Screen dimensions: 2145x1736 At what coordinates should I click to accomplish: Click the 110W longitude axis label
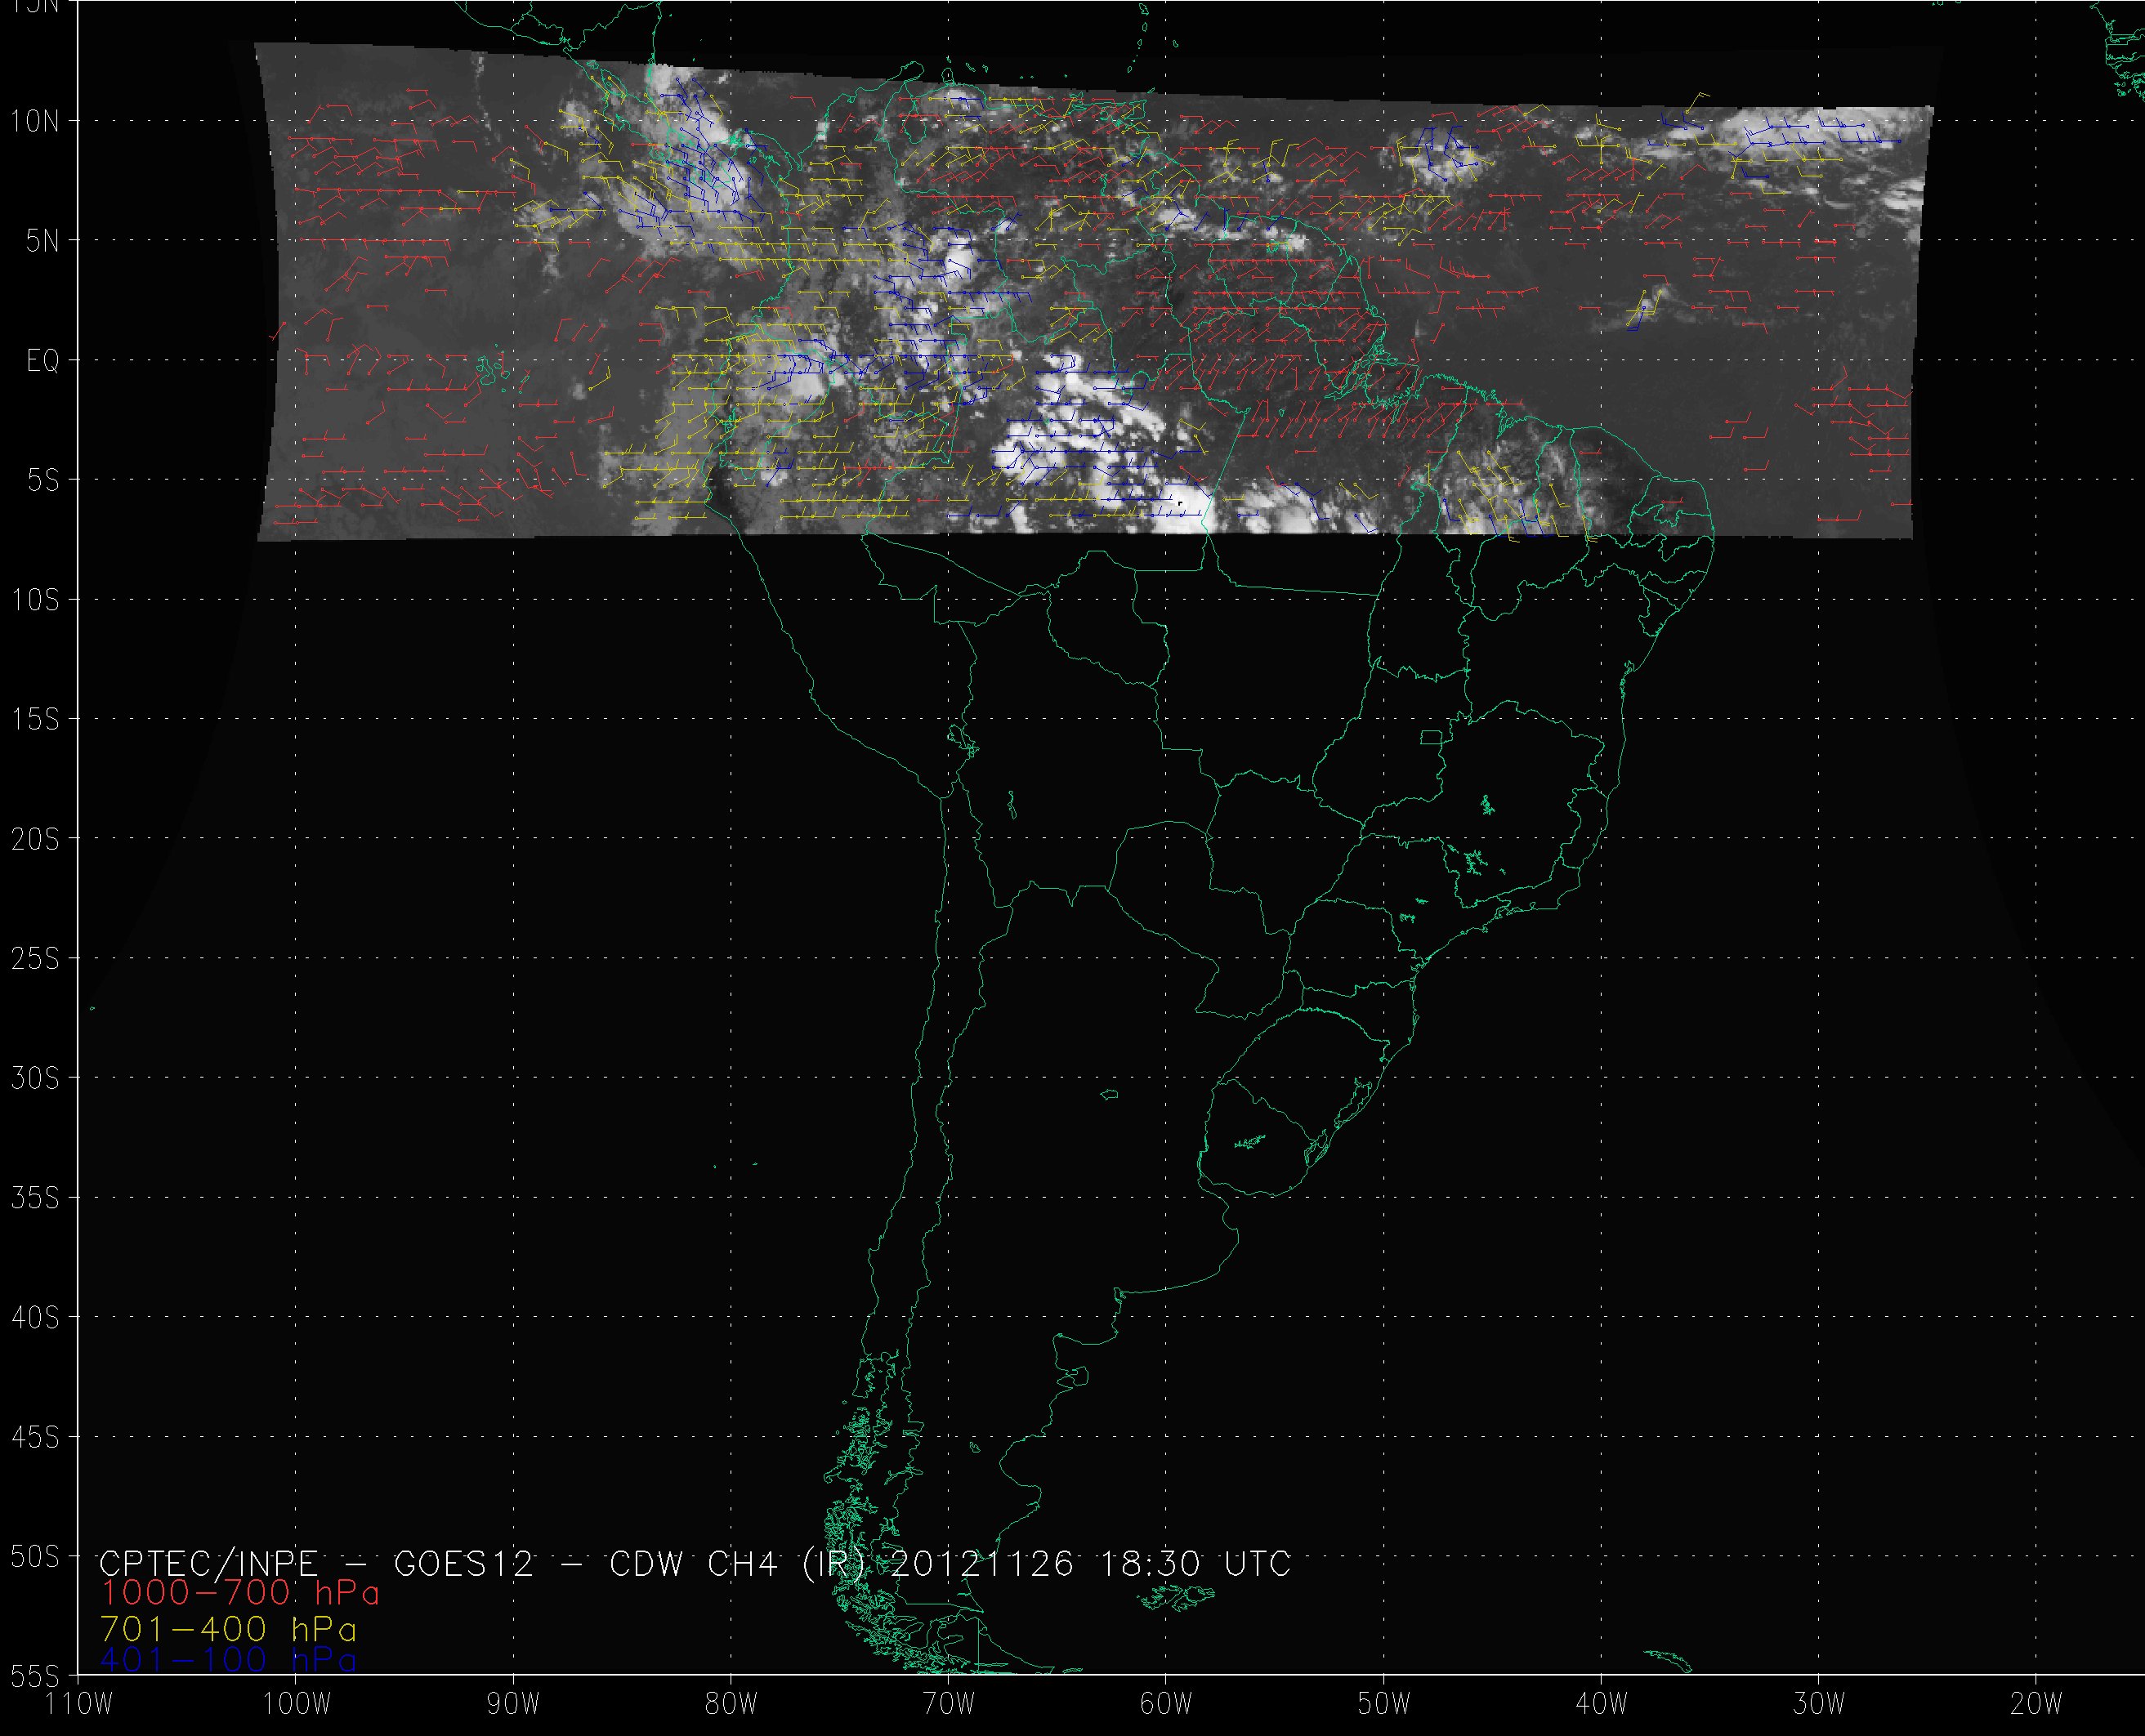pos(80,1704)
